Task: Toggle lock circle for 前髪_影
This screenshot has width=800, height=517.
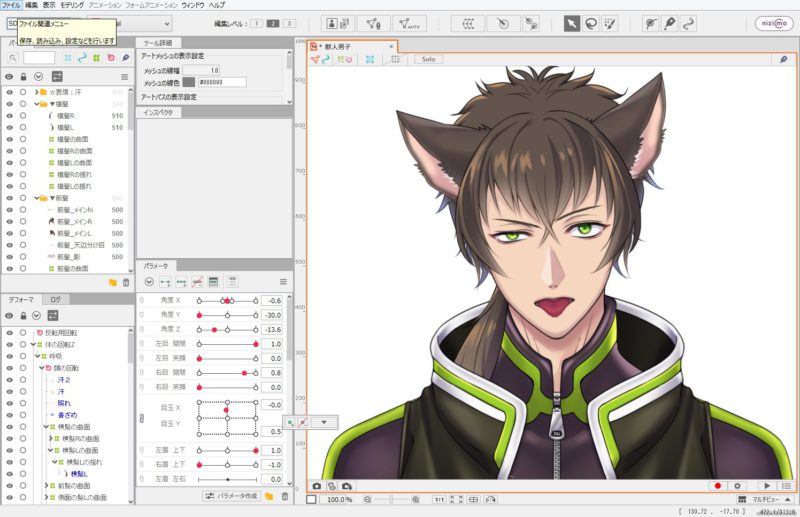Action: (x=23, y=257)
